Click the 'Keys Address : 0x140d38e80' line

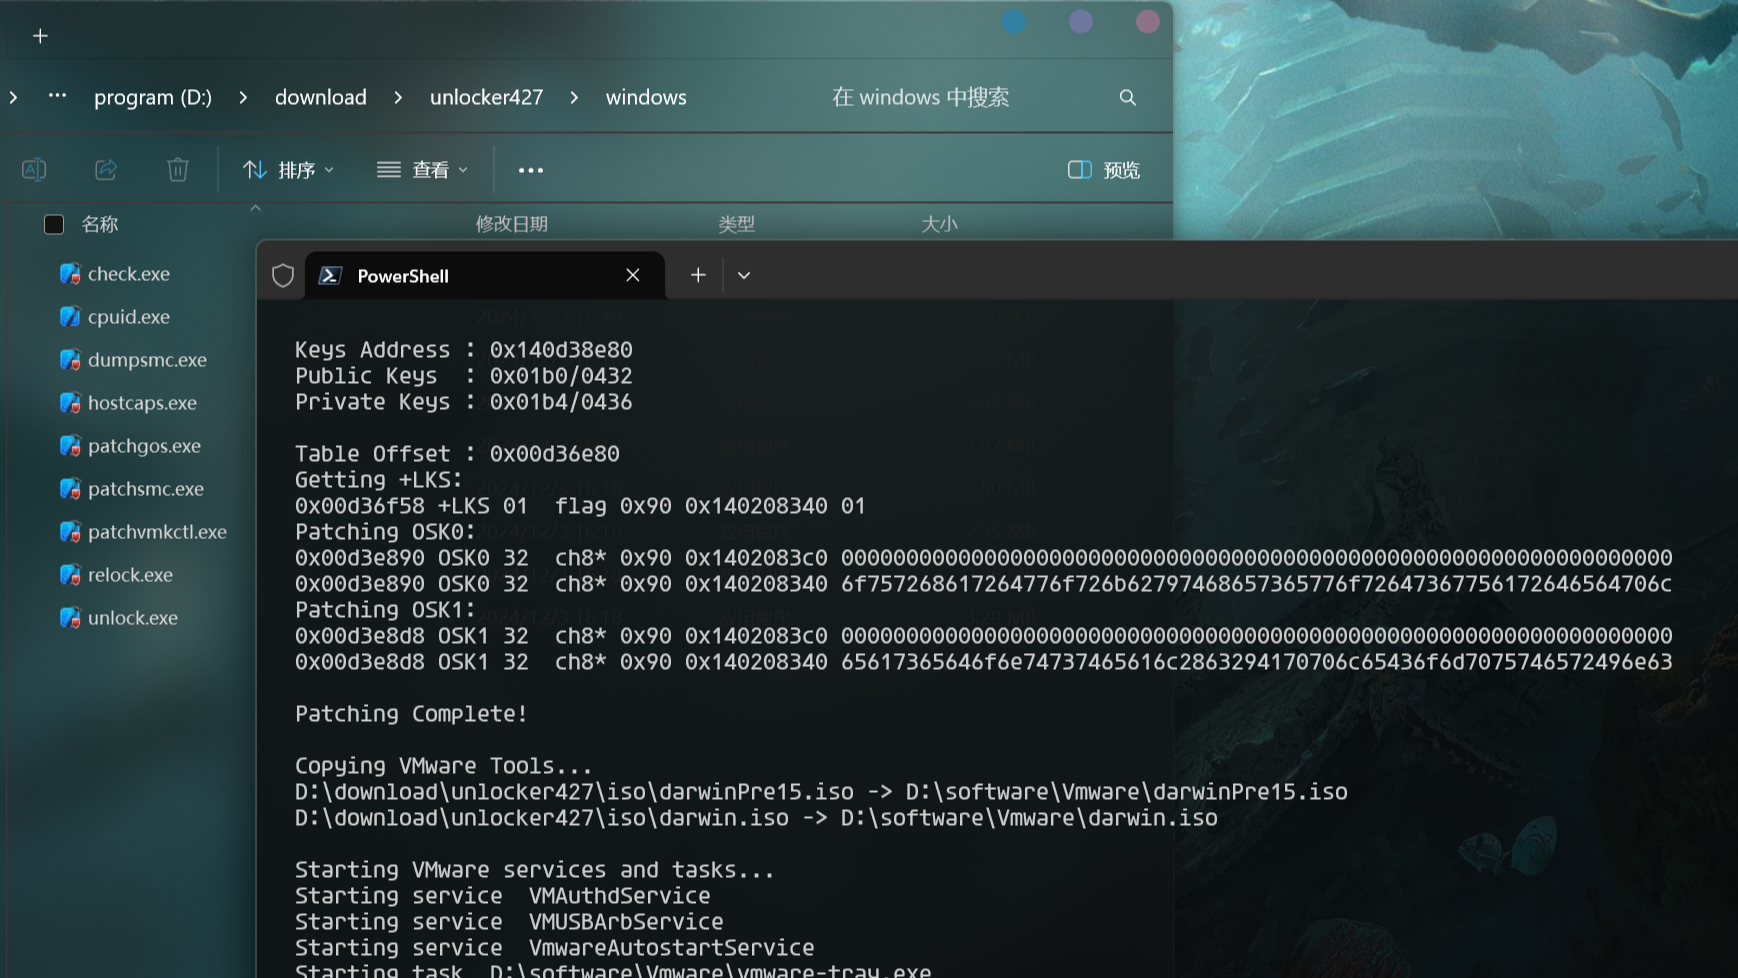(x=463, y=350)
